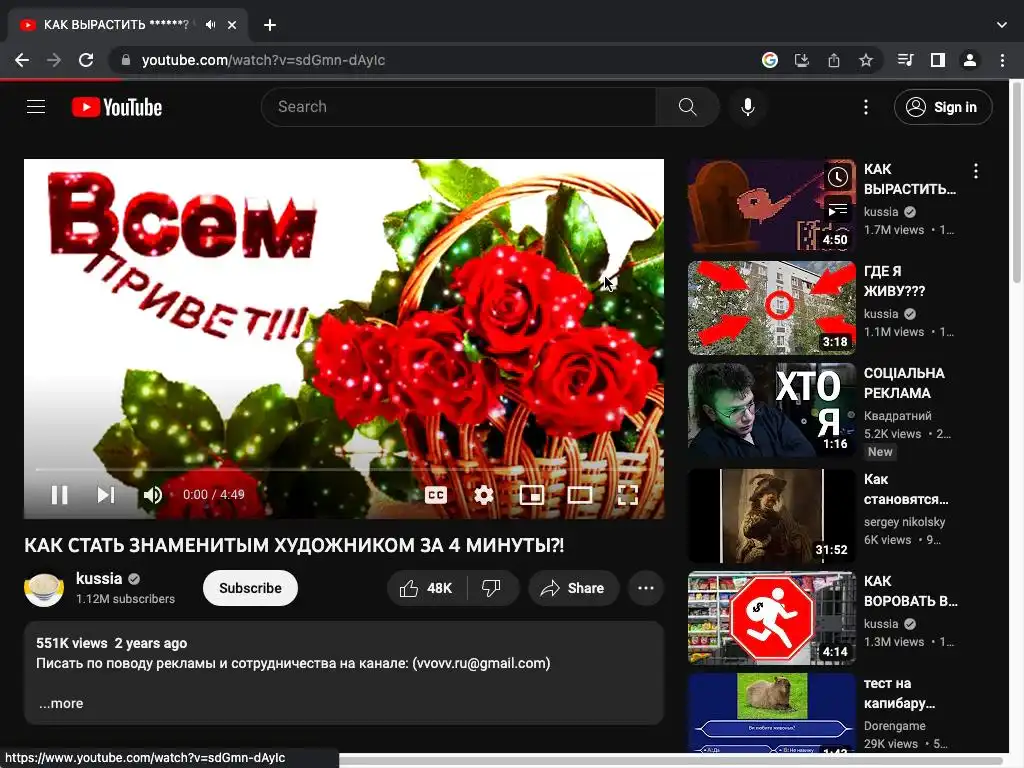The image size is (1024, 768).
Task: Share this page from address bar
Action: (834, 60)
